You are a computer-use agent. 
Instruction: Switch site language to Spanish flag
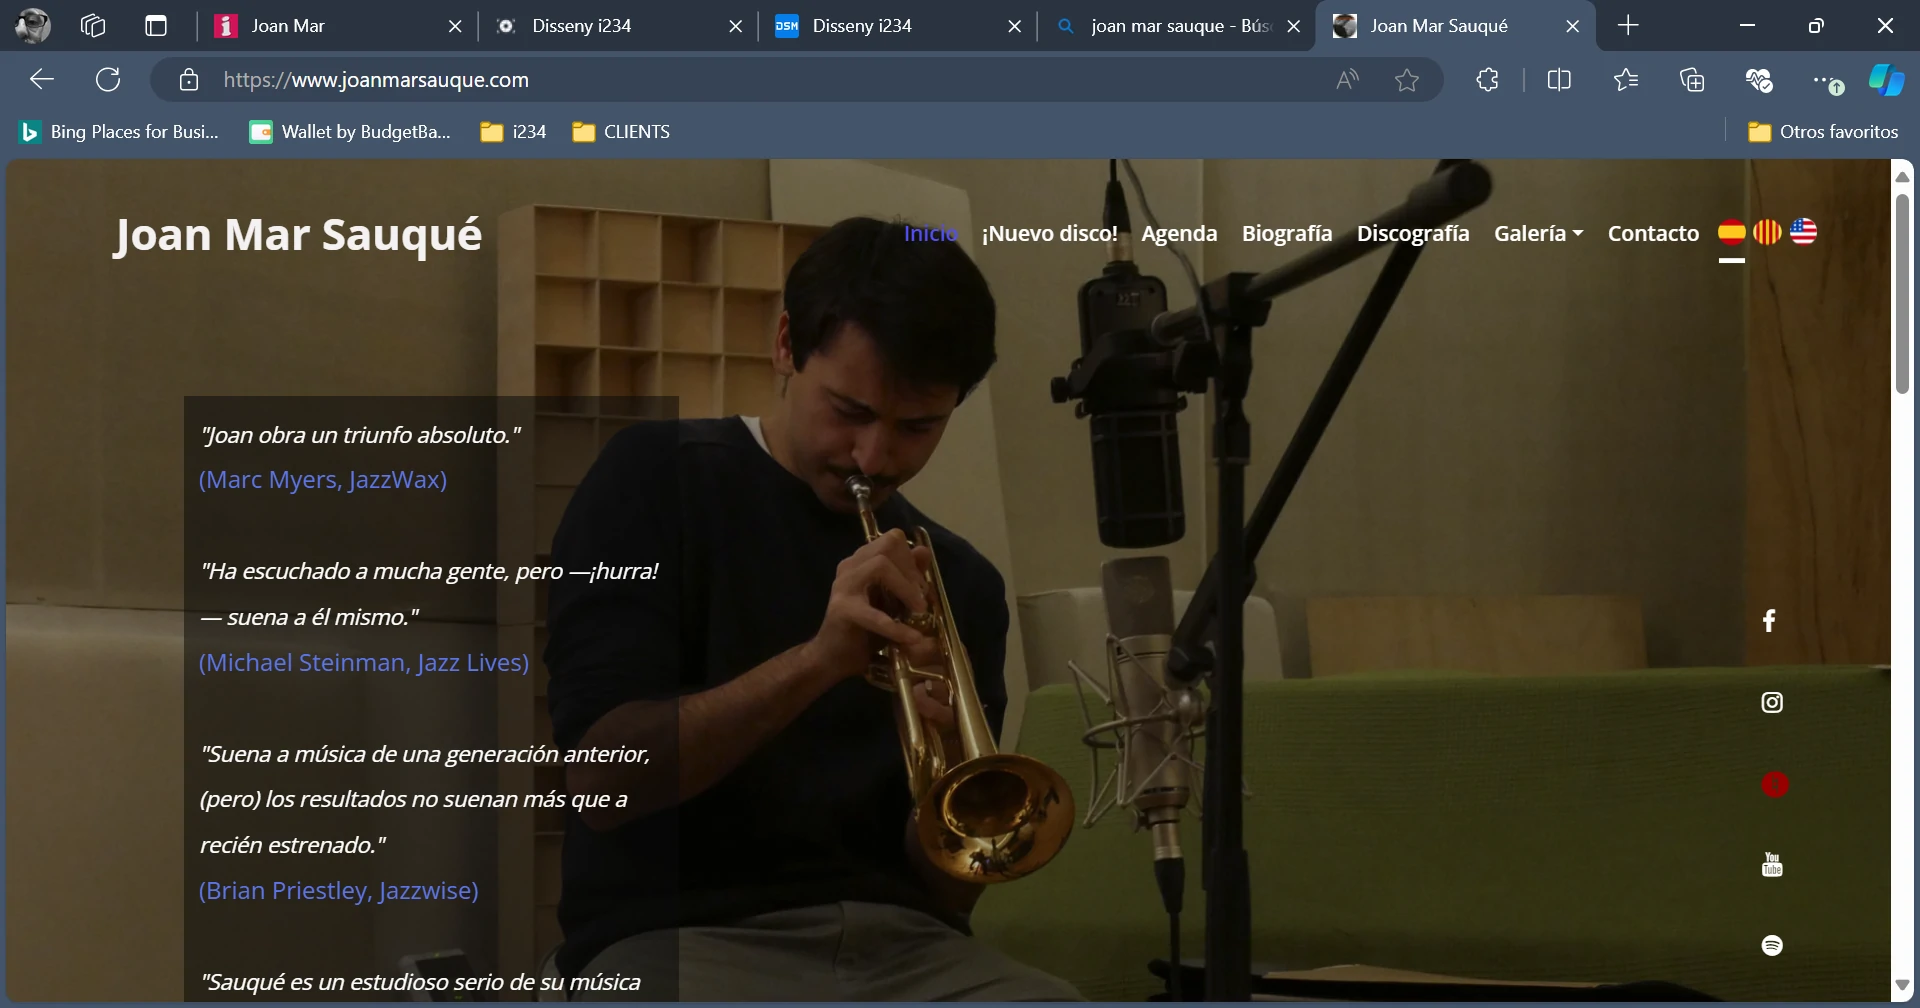click(1732, 232)
